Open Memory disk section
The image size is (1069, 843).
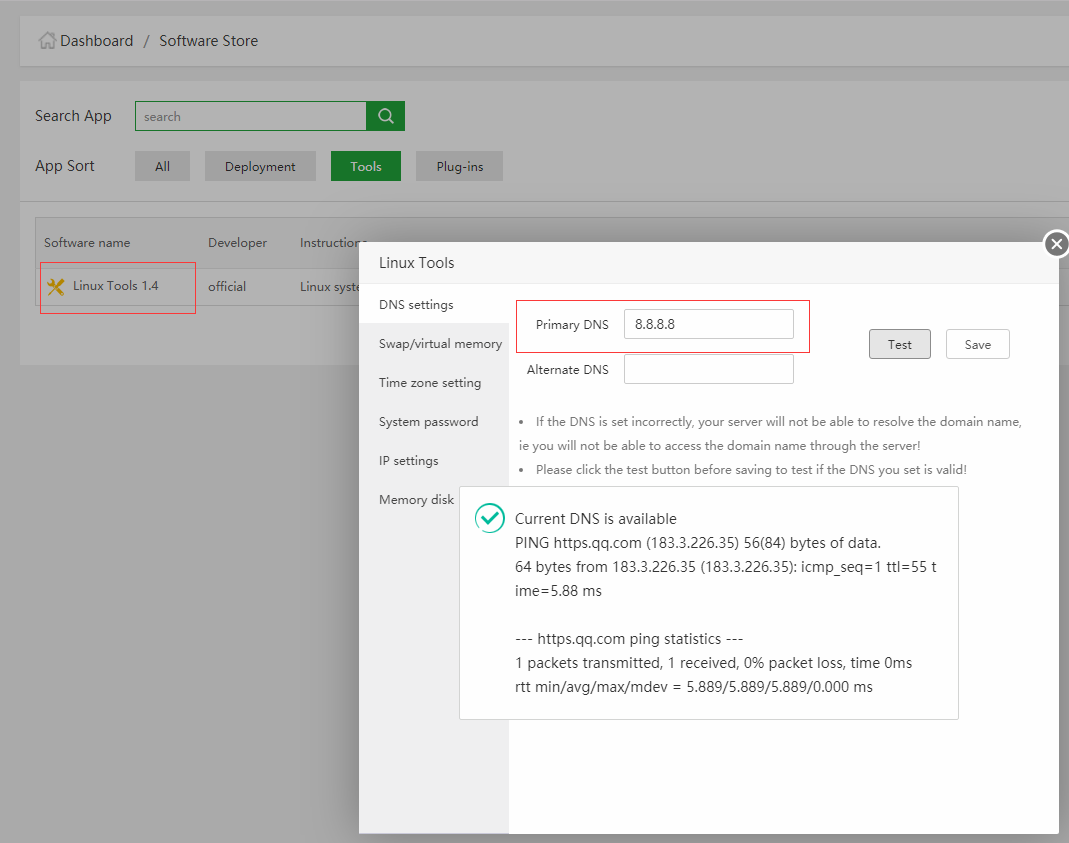(416, 500)
